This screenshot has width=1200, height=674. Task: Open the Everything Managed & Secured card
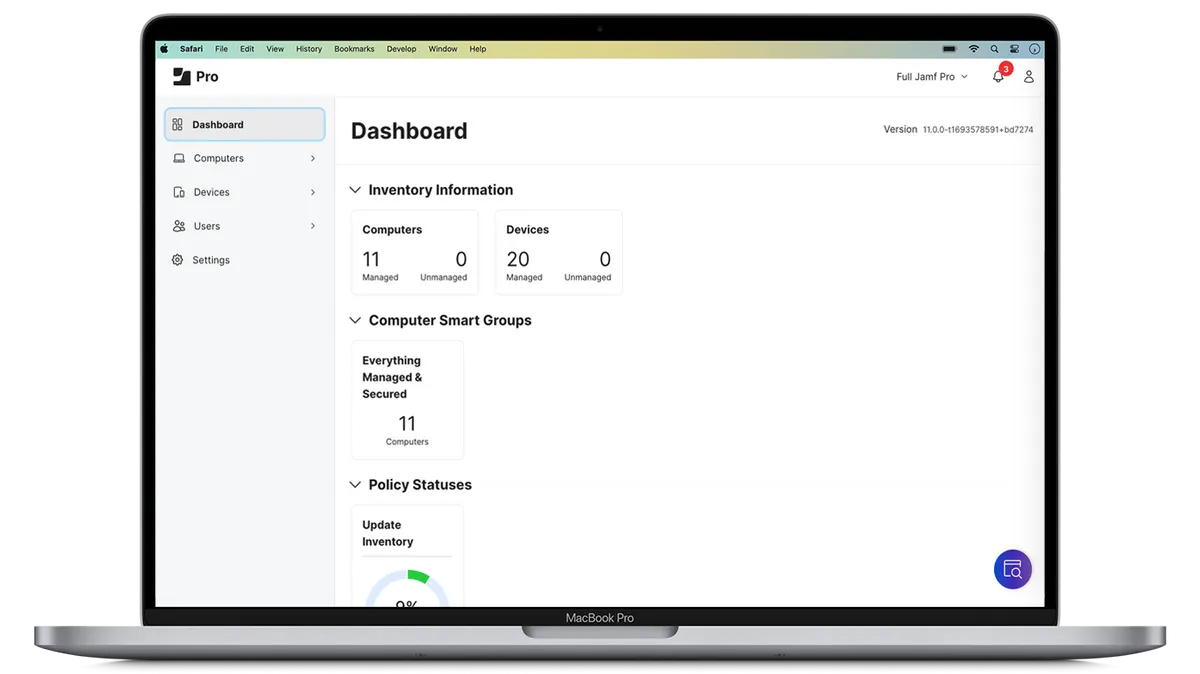[407, 399]
